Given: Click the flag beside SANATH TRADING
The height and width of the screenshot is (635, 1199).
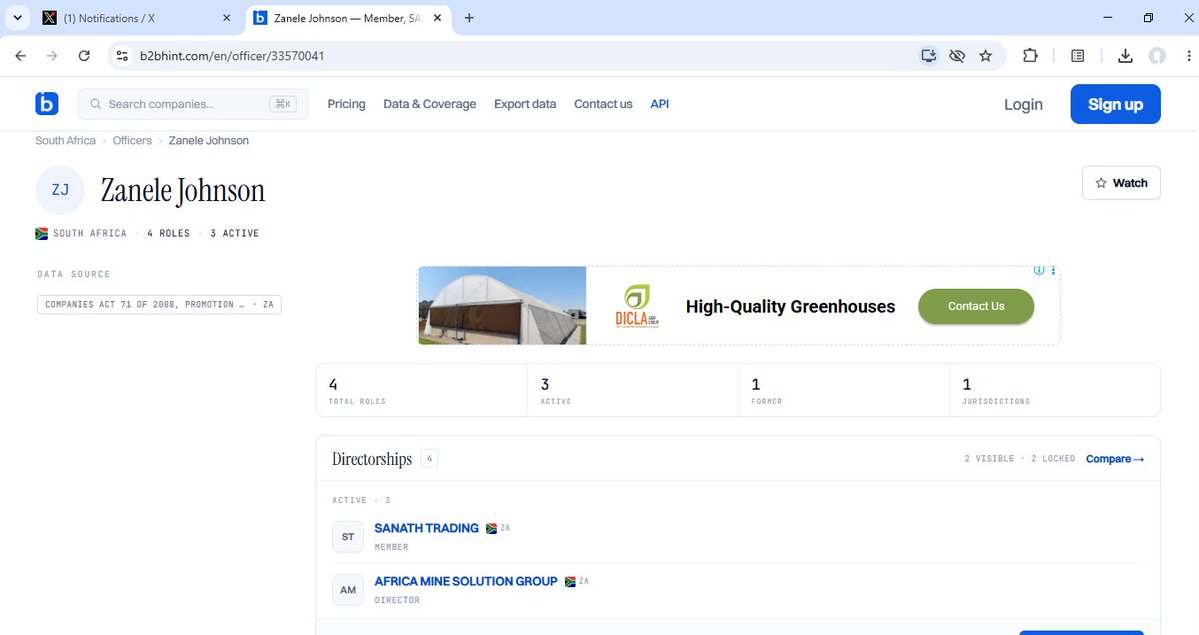Looking at the screenshot, I should coord(492,529).
